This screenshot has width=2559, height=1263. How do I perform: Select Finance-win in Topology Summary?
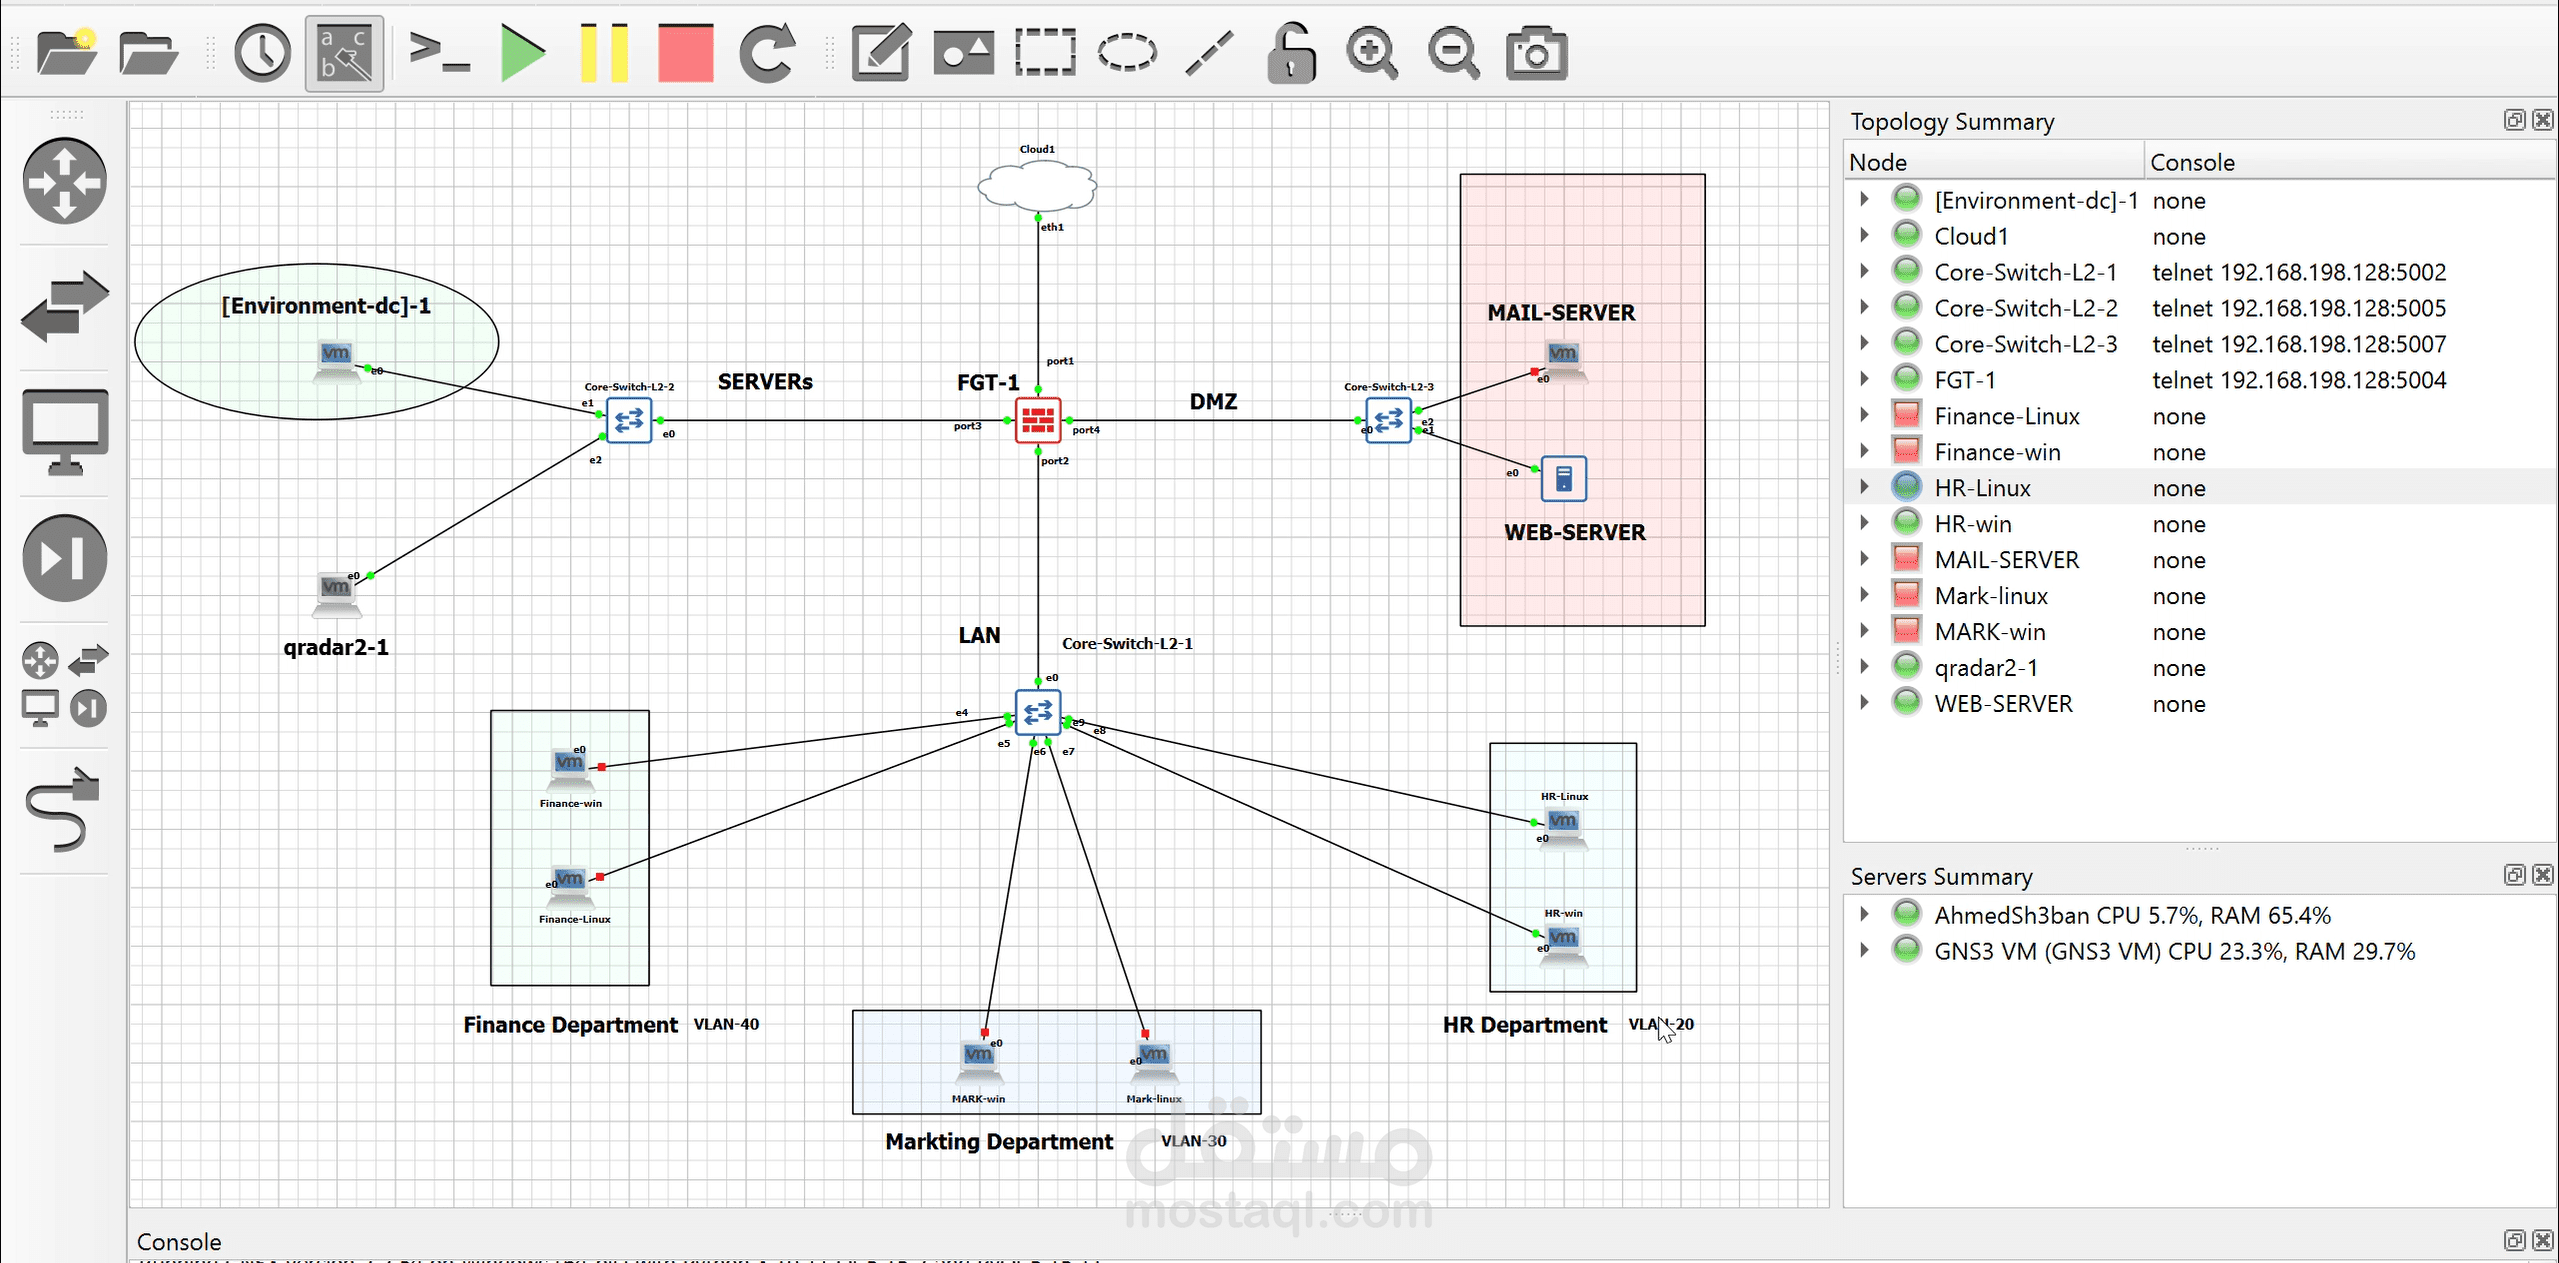pyautogui.click(x=1997, y=452)
